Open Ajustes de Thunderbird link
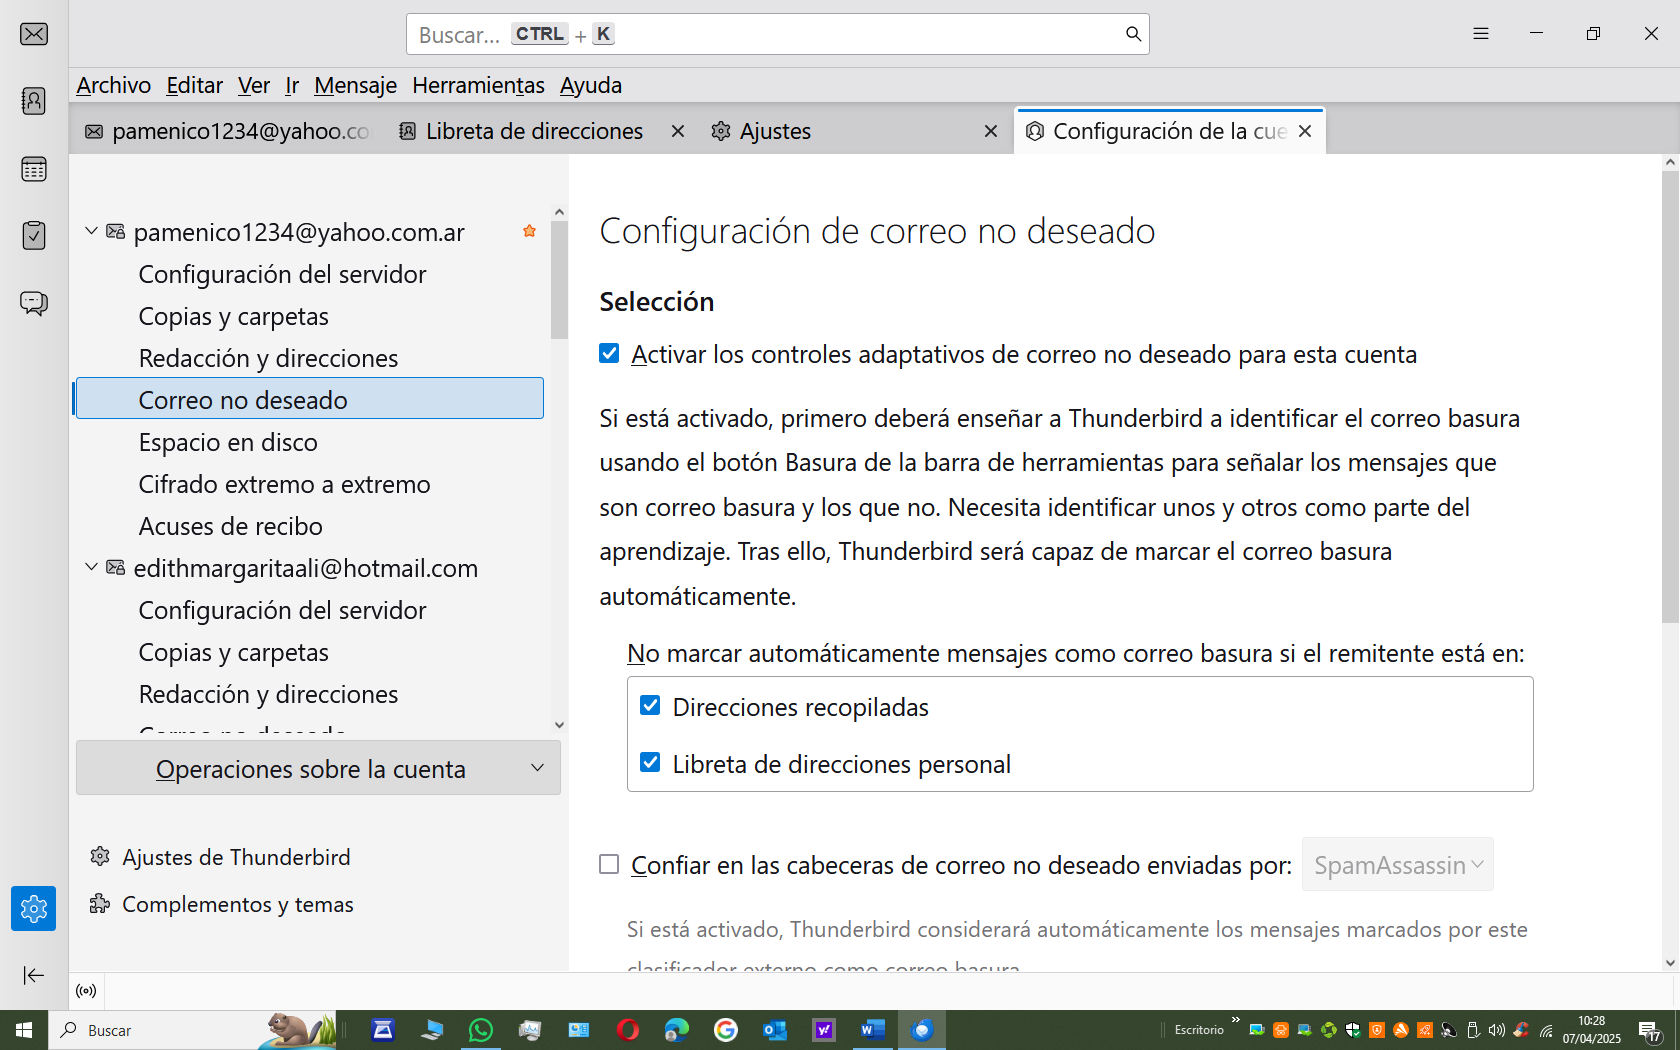The height and width of the screenshot is (1050, 1680). [x=220, y=857]
